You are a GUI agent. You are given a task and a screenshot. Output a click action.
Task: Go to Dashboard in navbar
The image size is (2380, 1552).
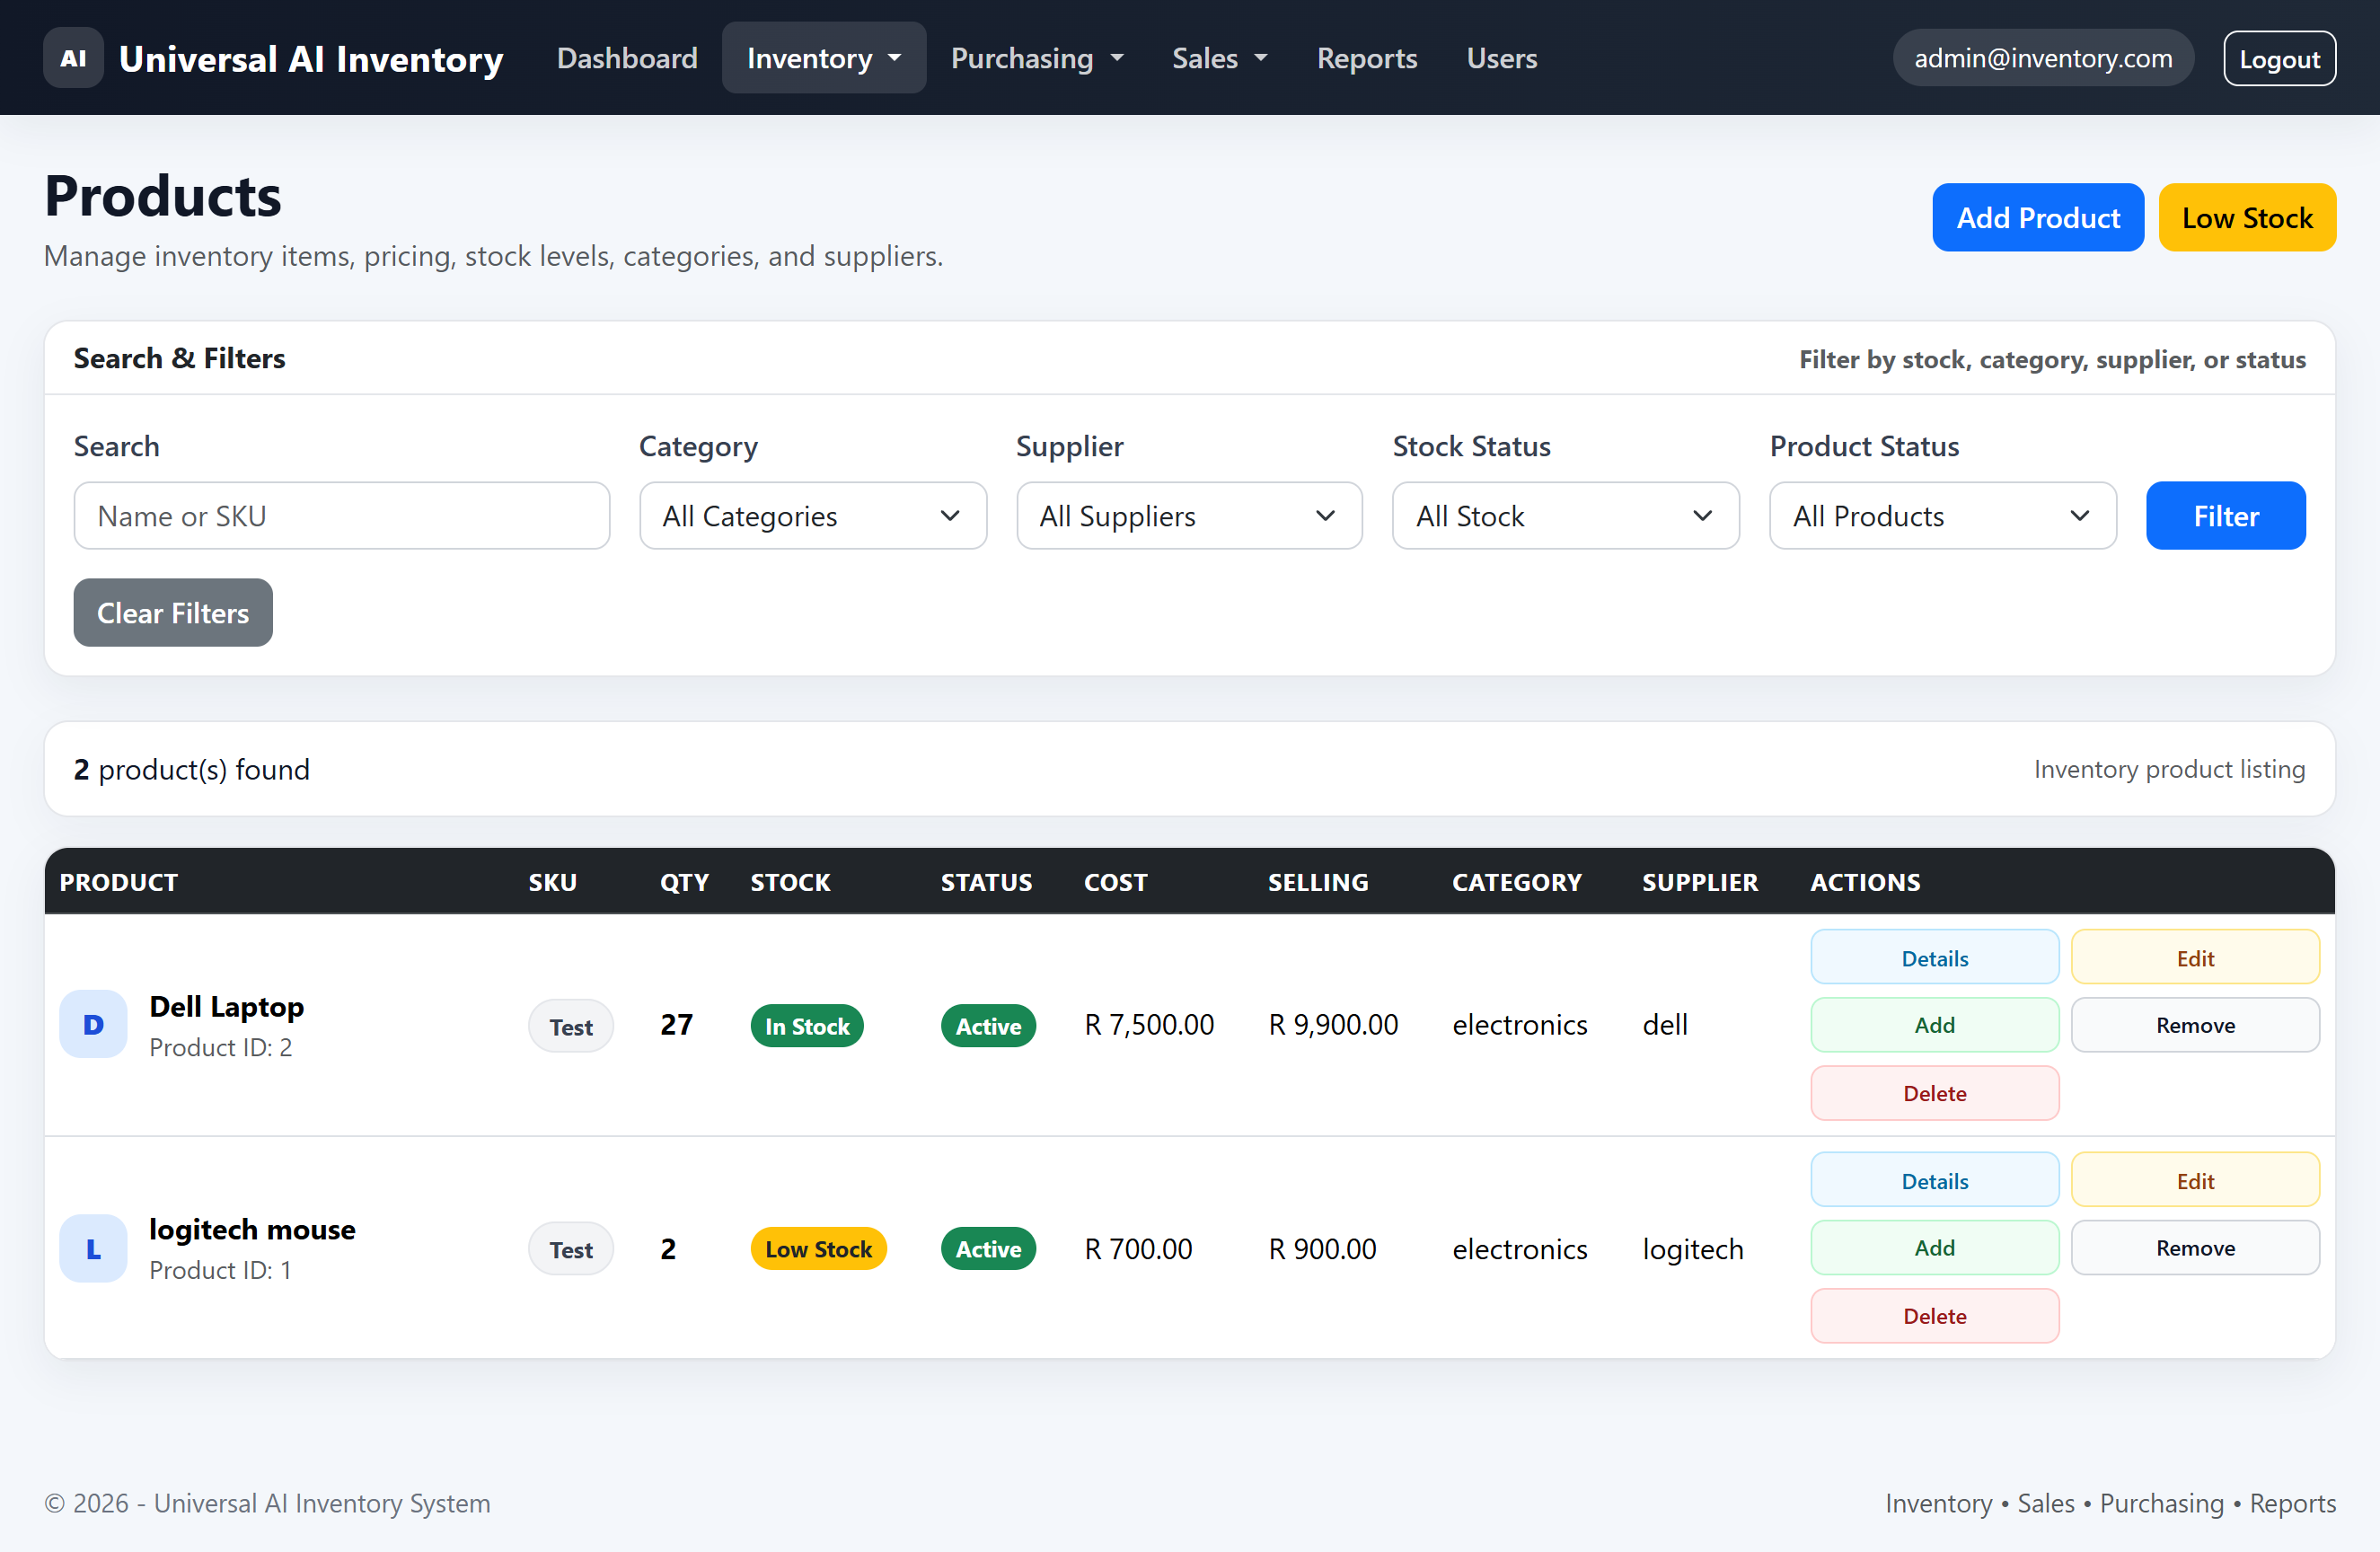(627, 58)
